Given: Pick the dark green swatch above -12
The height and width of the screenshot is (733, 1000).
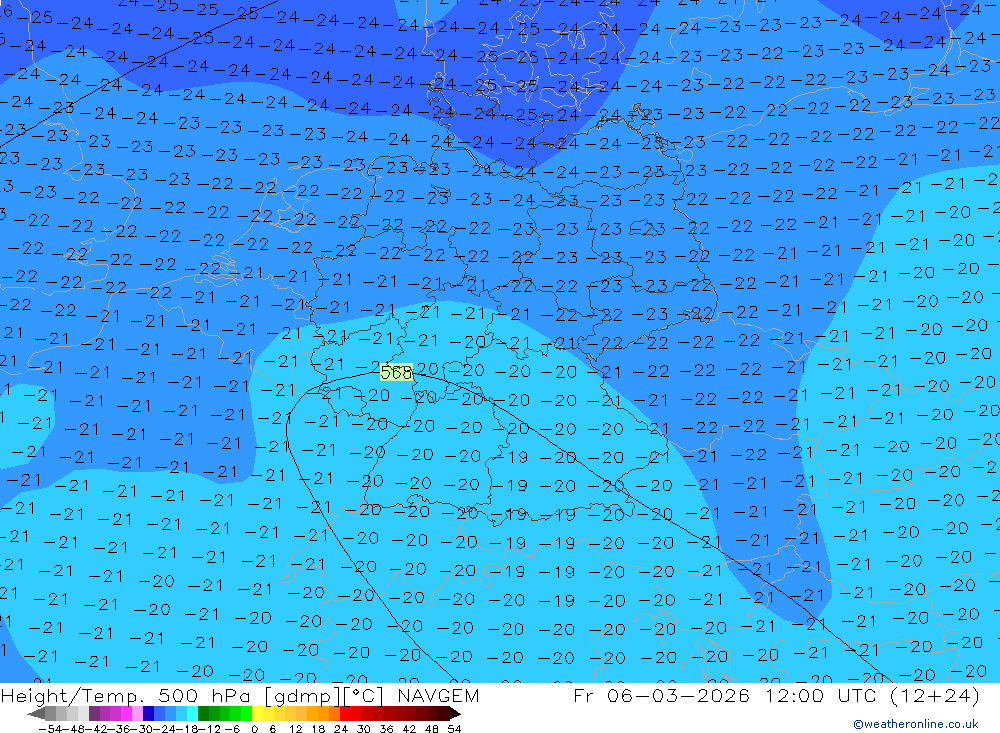Looking at the screenshot, I should tap(203, 714).
